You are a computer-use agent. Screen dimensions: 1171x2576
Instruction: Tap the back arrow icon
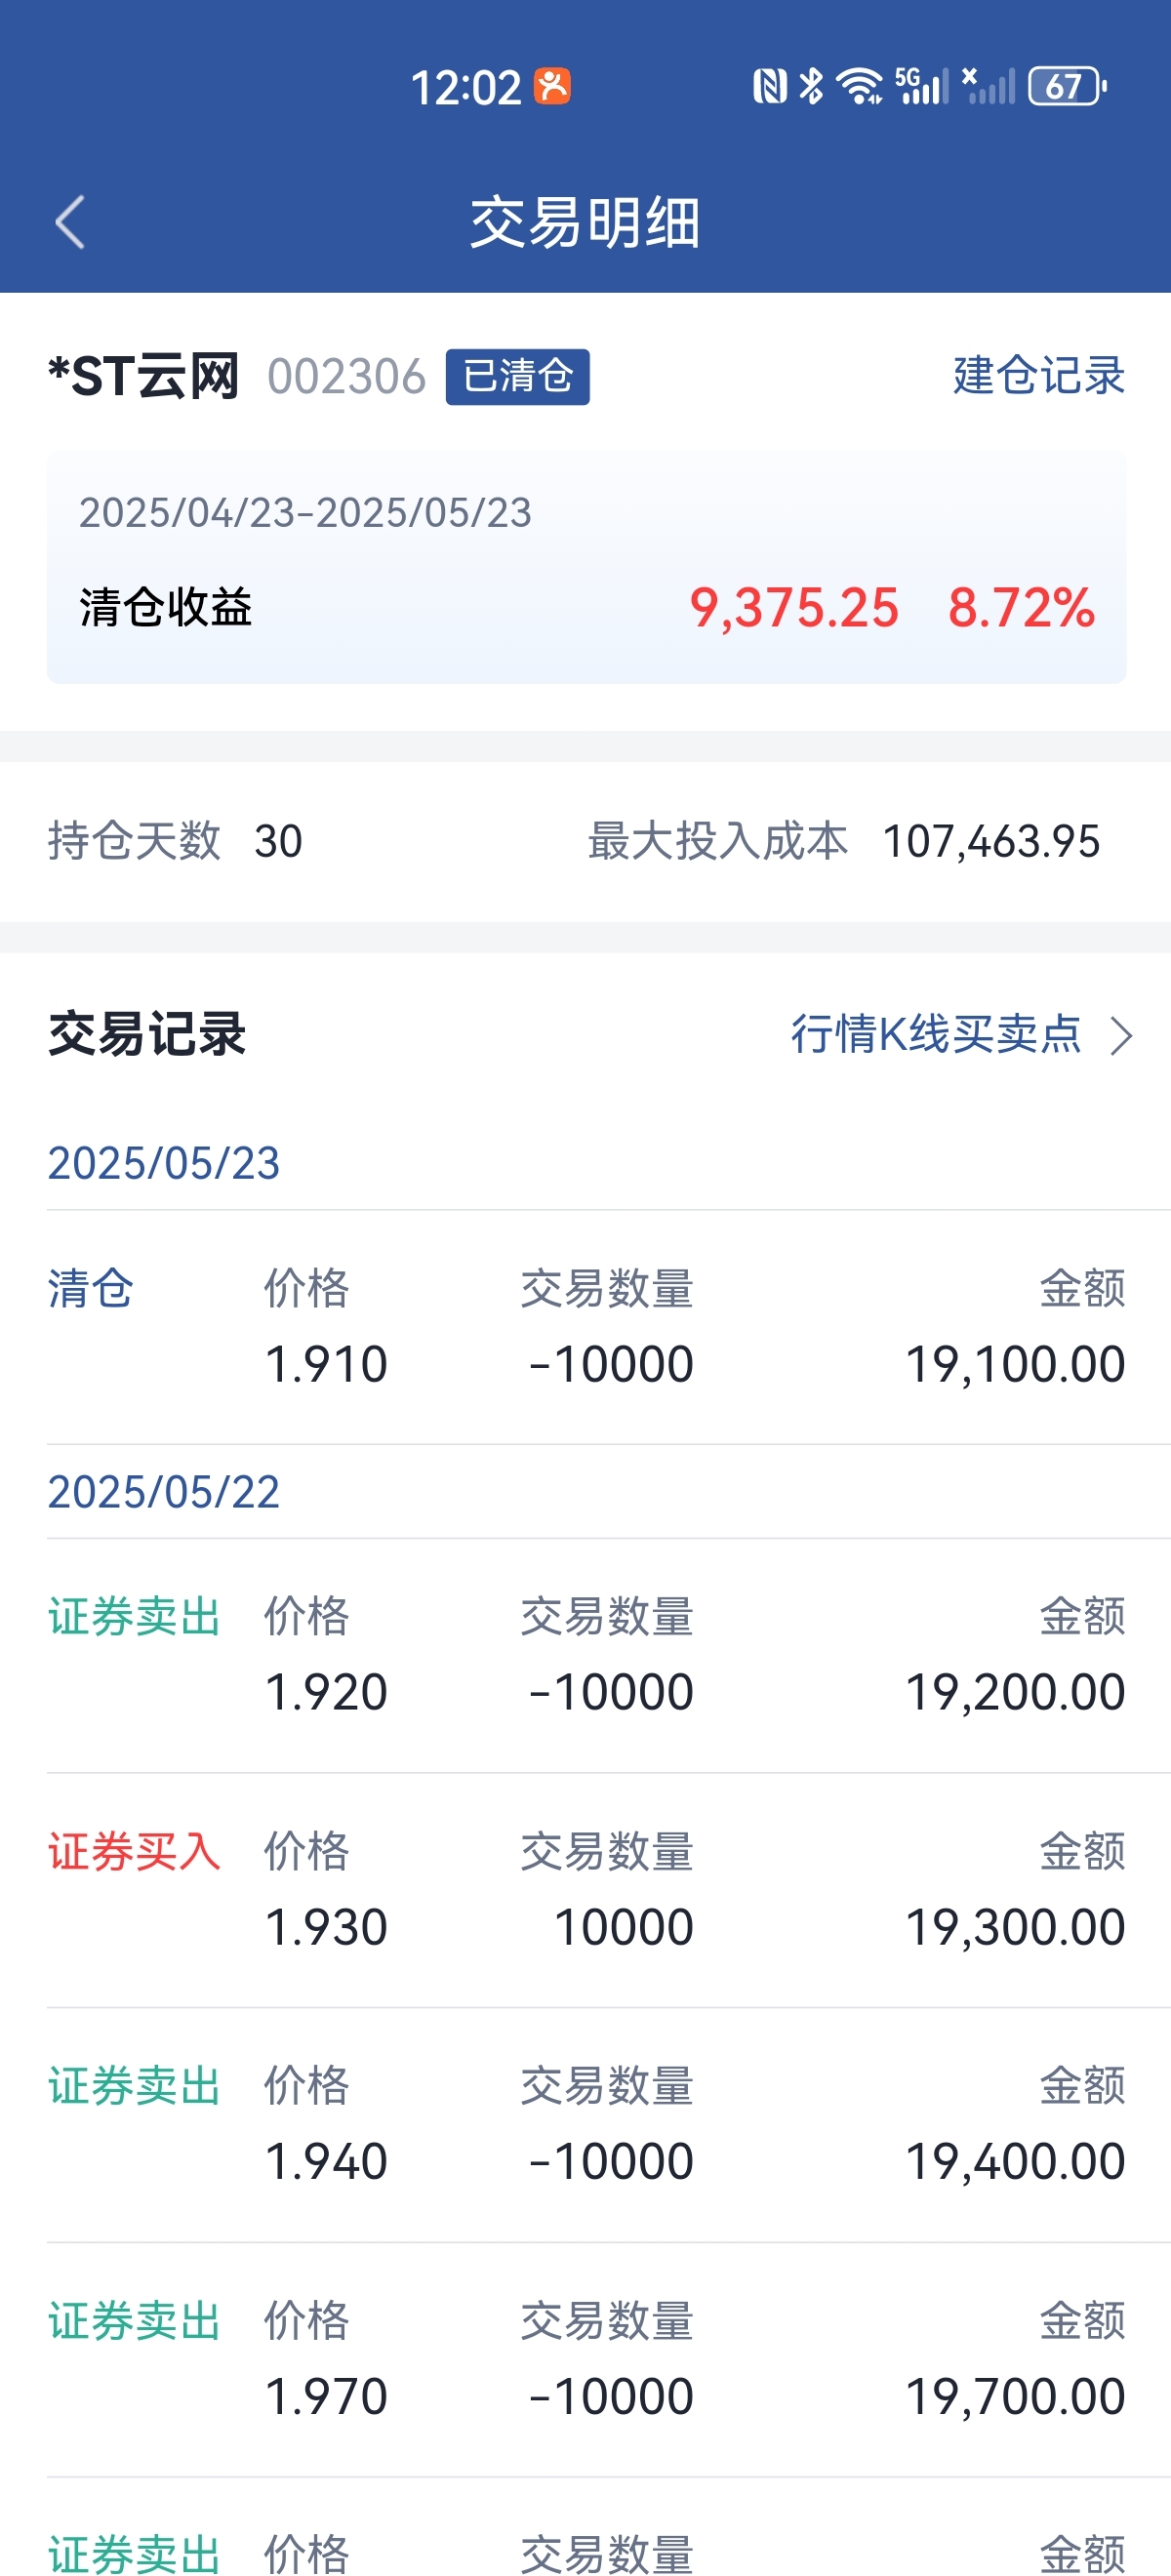point(70,222)
